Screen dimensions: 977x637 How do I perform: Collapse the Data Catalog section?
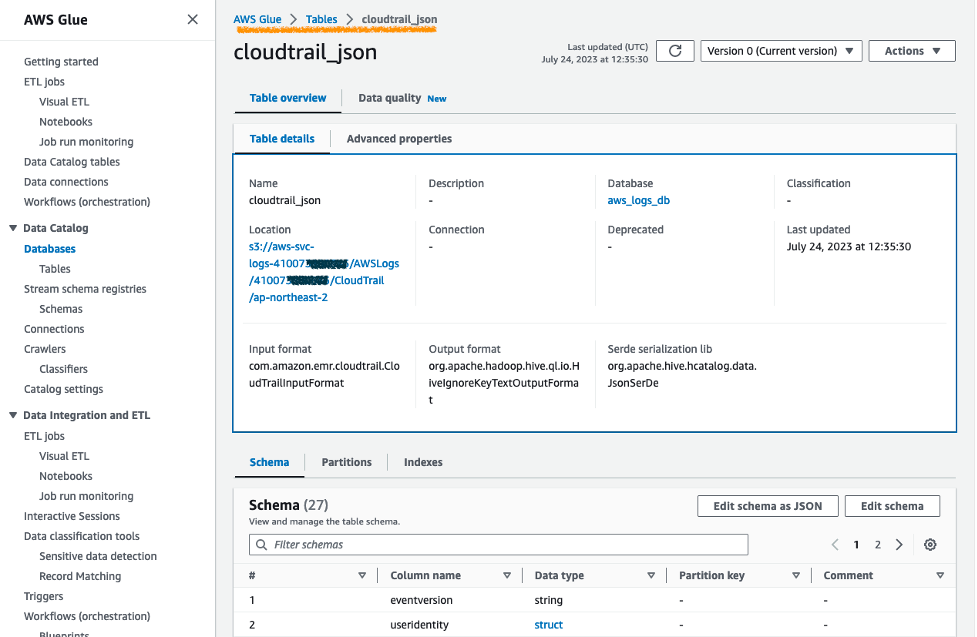12,228
